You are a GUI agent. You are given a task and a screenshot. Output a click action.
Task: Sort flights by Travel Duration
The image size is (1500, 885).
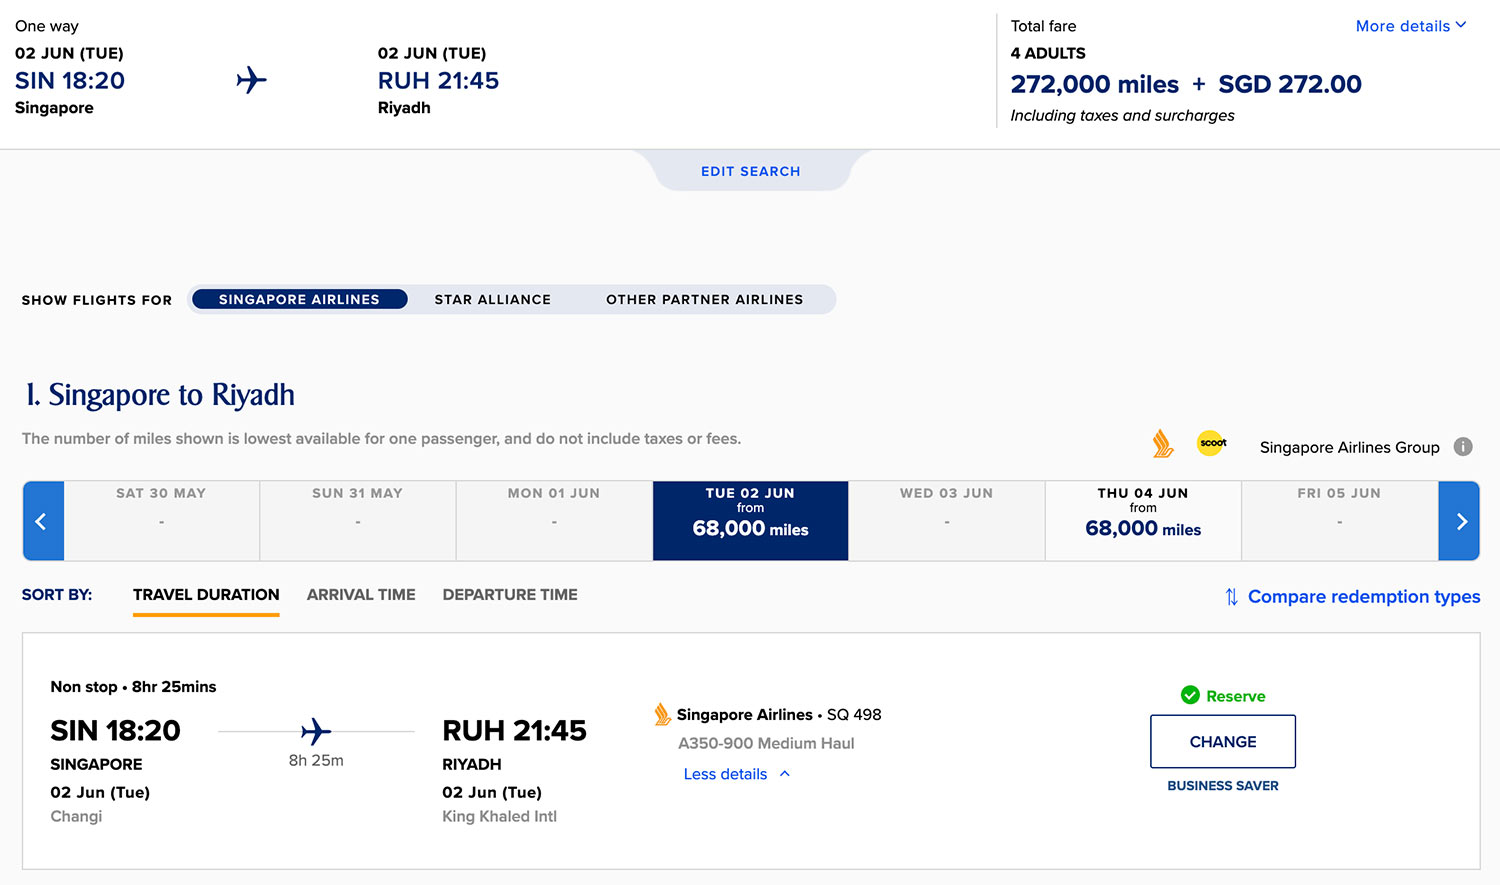coord(206,594)
